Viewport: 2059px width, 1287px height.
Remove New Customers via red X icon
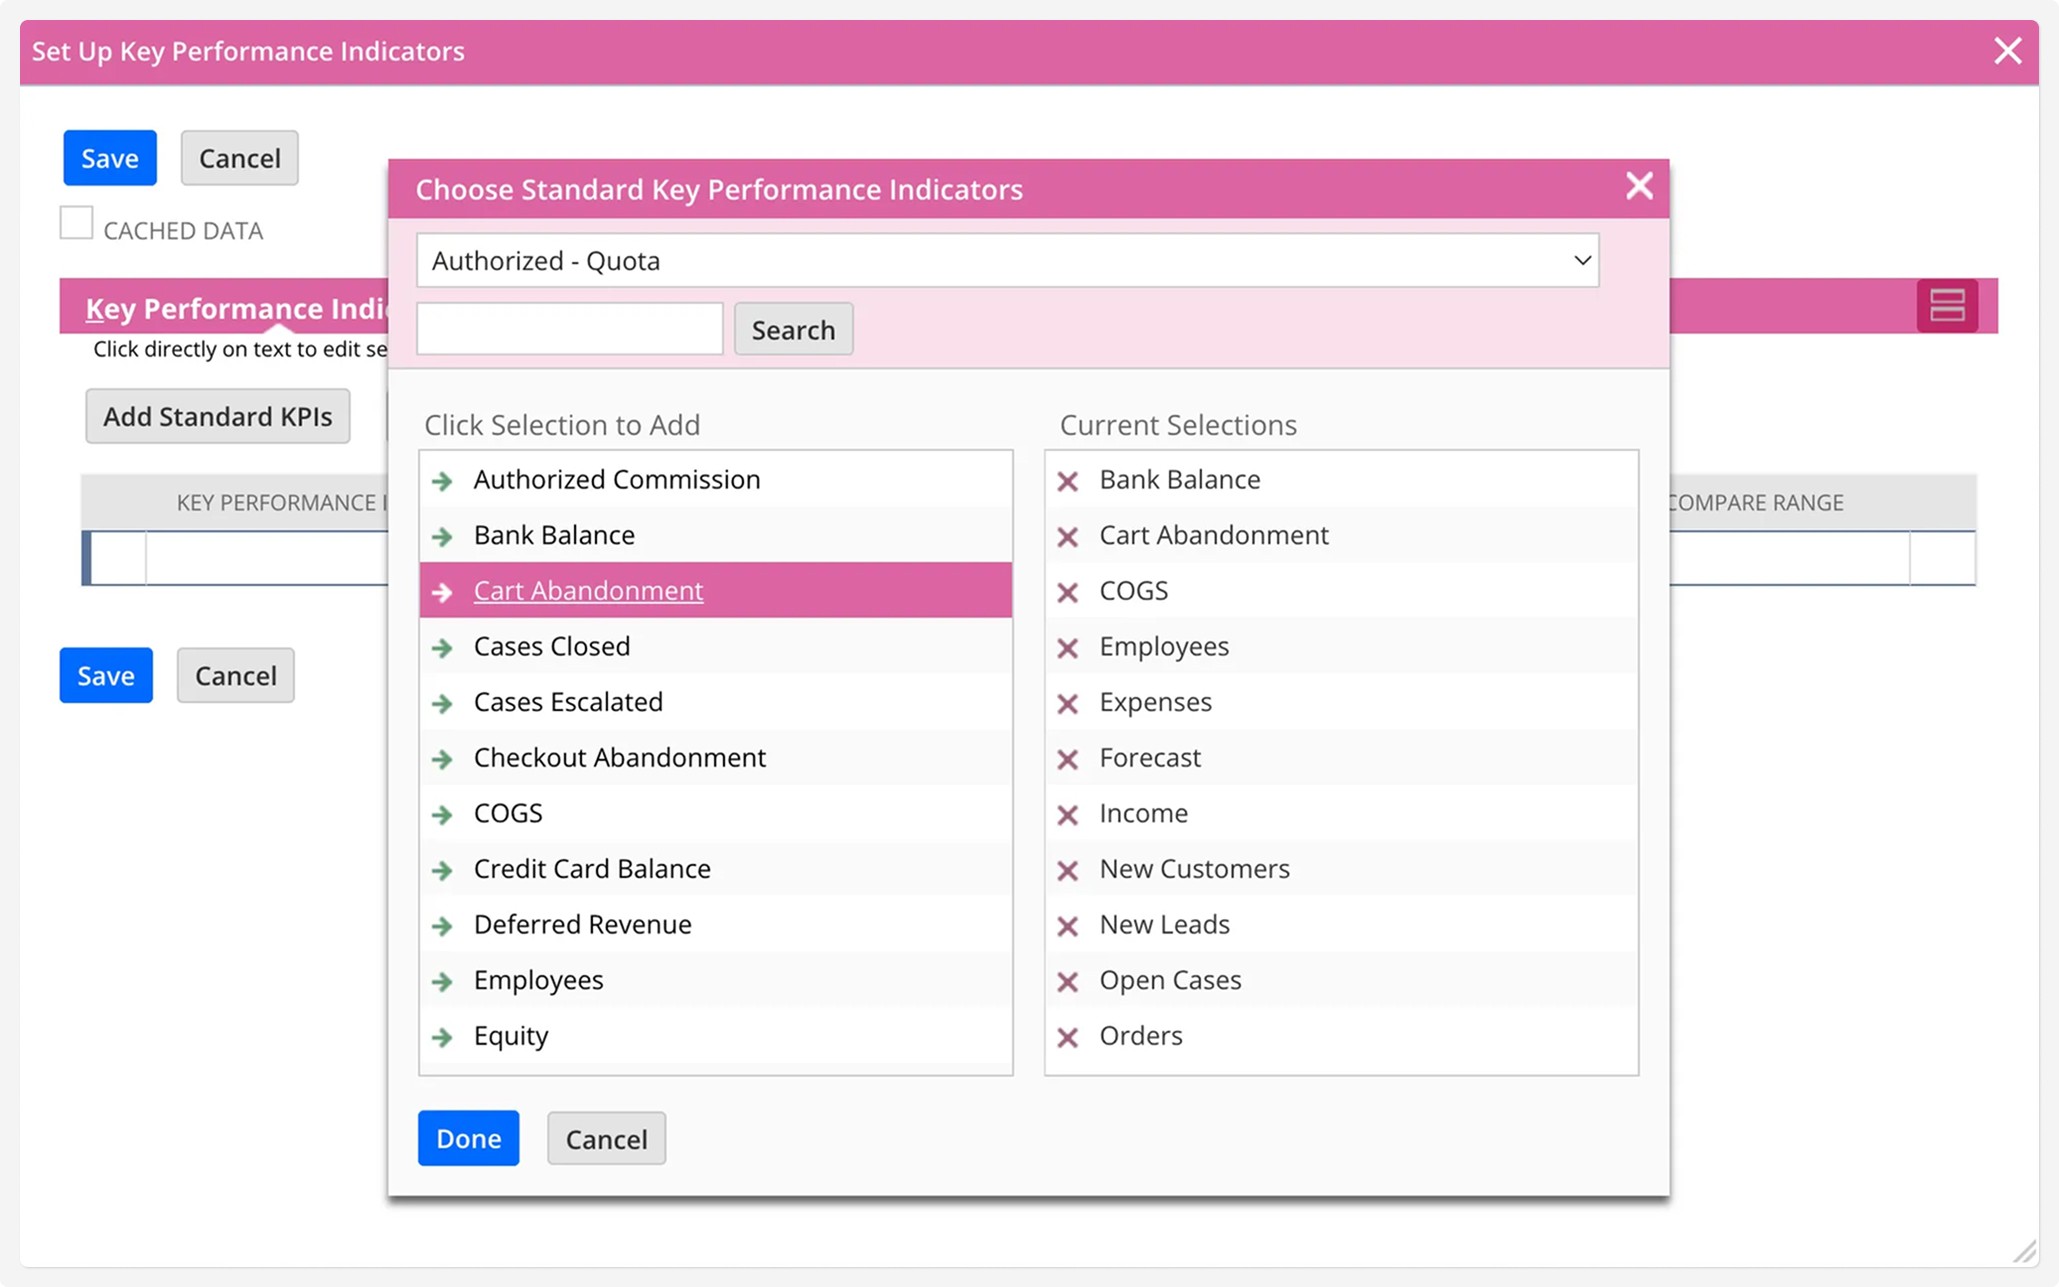pyautogui.click(x=1069, y=869)
